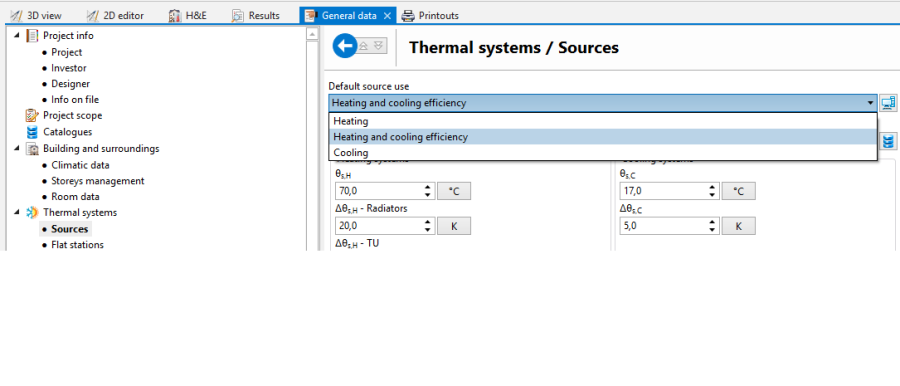Click the double up arrows icon
Screen dimensions: 900x386
point(363,46)
